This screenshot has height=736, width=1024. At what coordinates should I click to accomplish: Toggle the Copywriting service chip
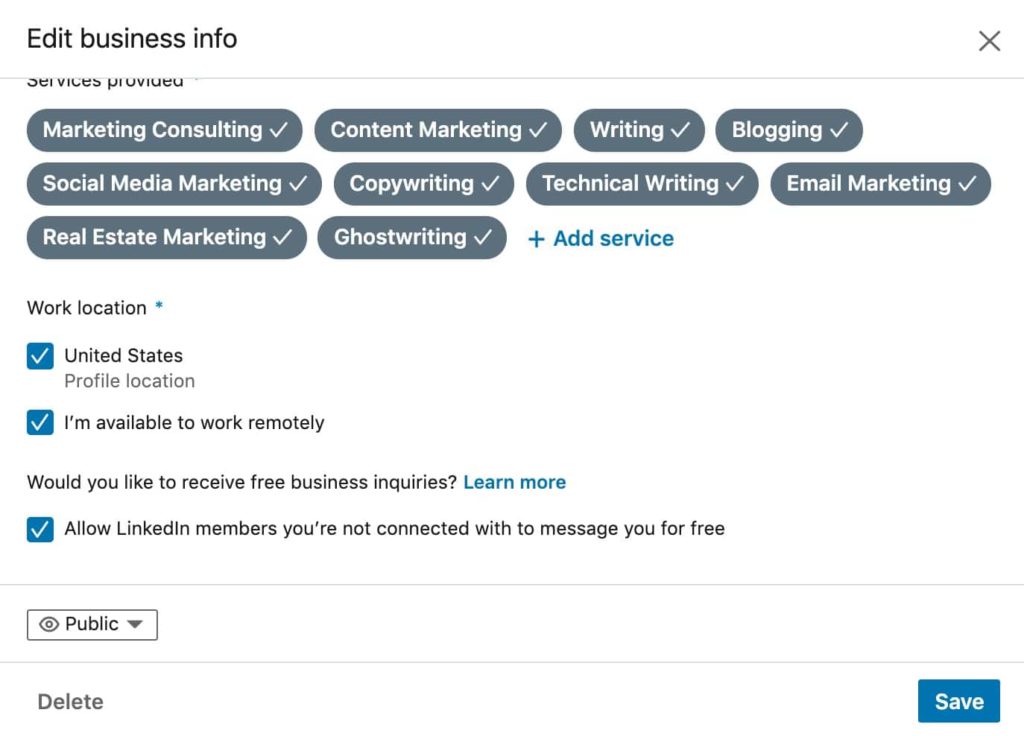424,184
